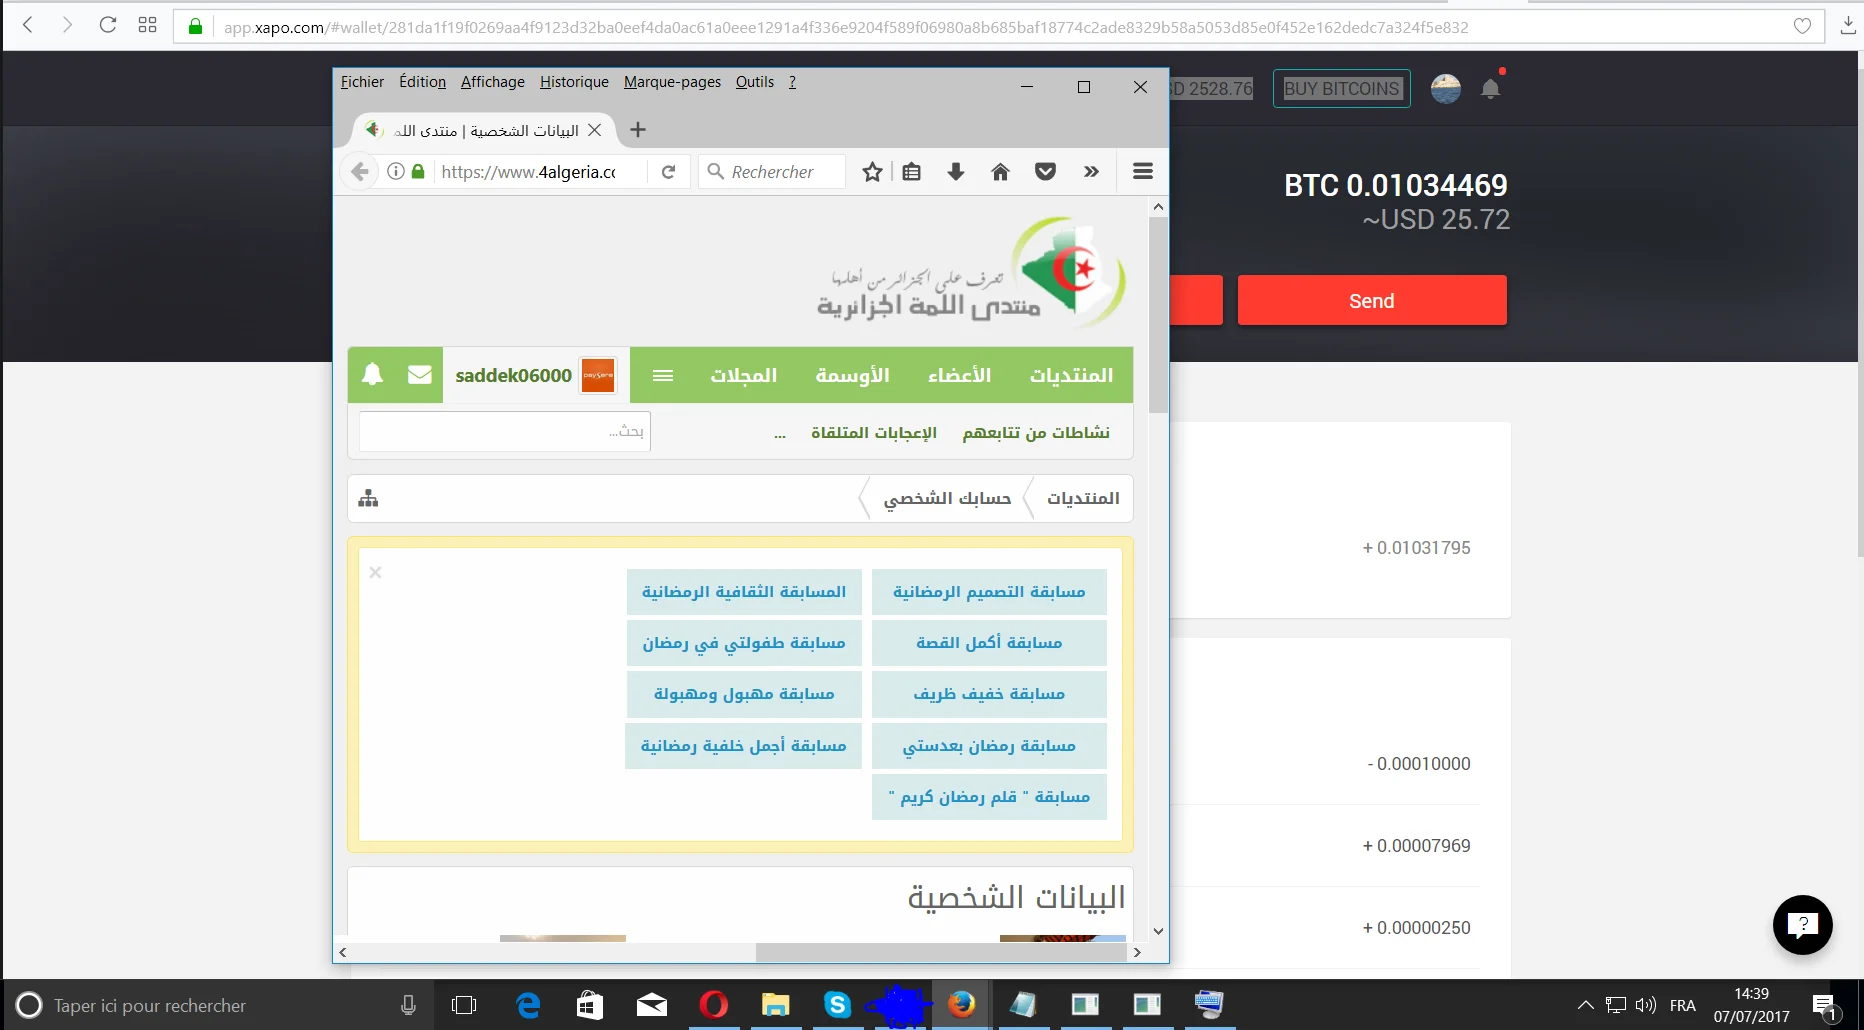Click the BUY BITCOINS button
The image size is (1864, 1030).
1340,88
